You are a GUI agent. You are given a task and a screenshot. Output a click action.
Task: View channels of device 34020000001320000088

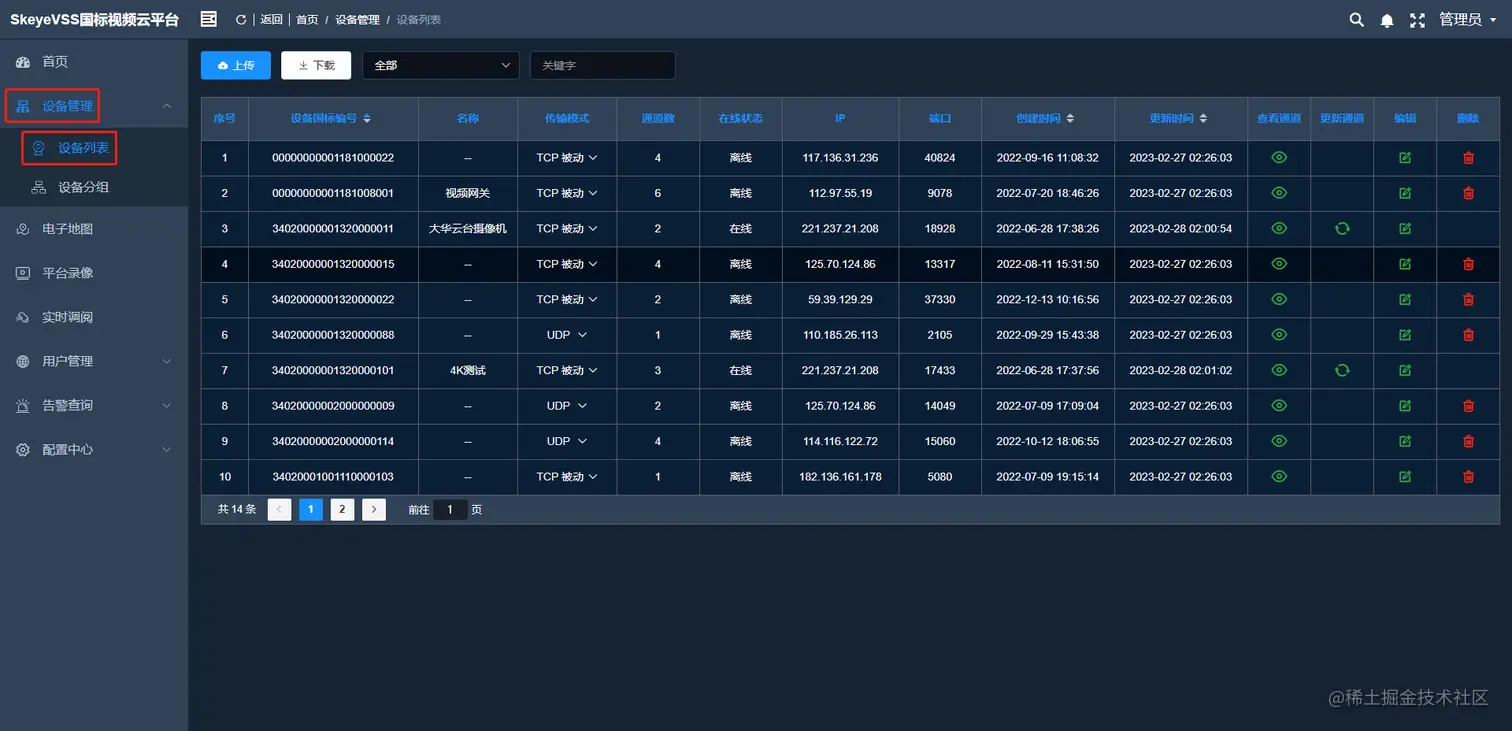(x=1279, y=335)
